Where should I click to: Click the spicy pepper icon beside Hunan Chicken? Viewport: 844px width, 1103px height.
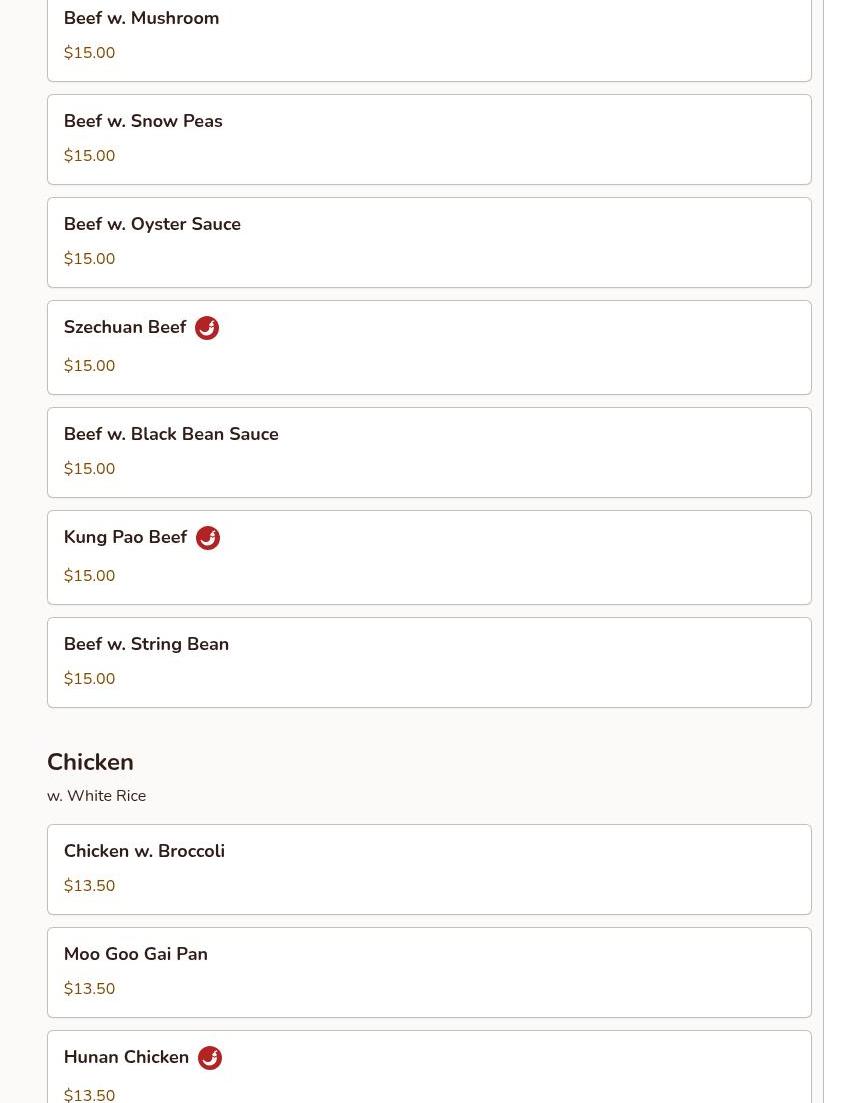coord(210,1058)
